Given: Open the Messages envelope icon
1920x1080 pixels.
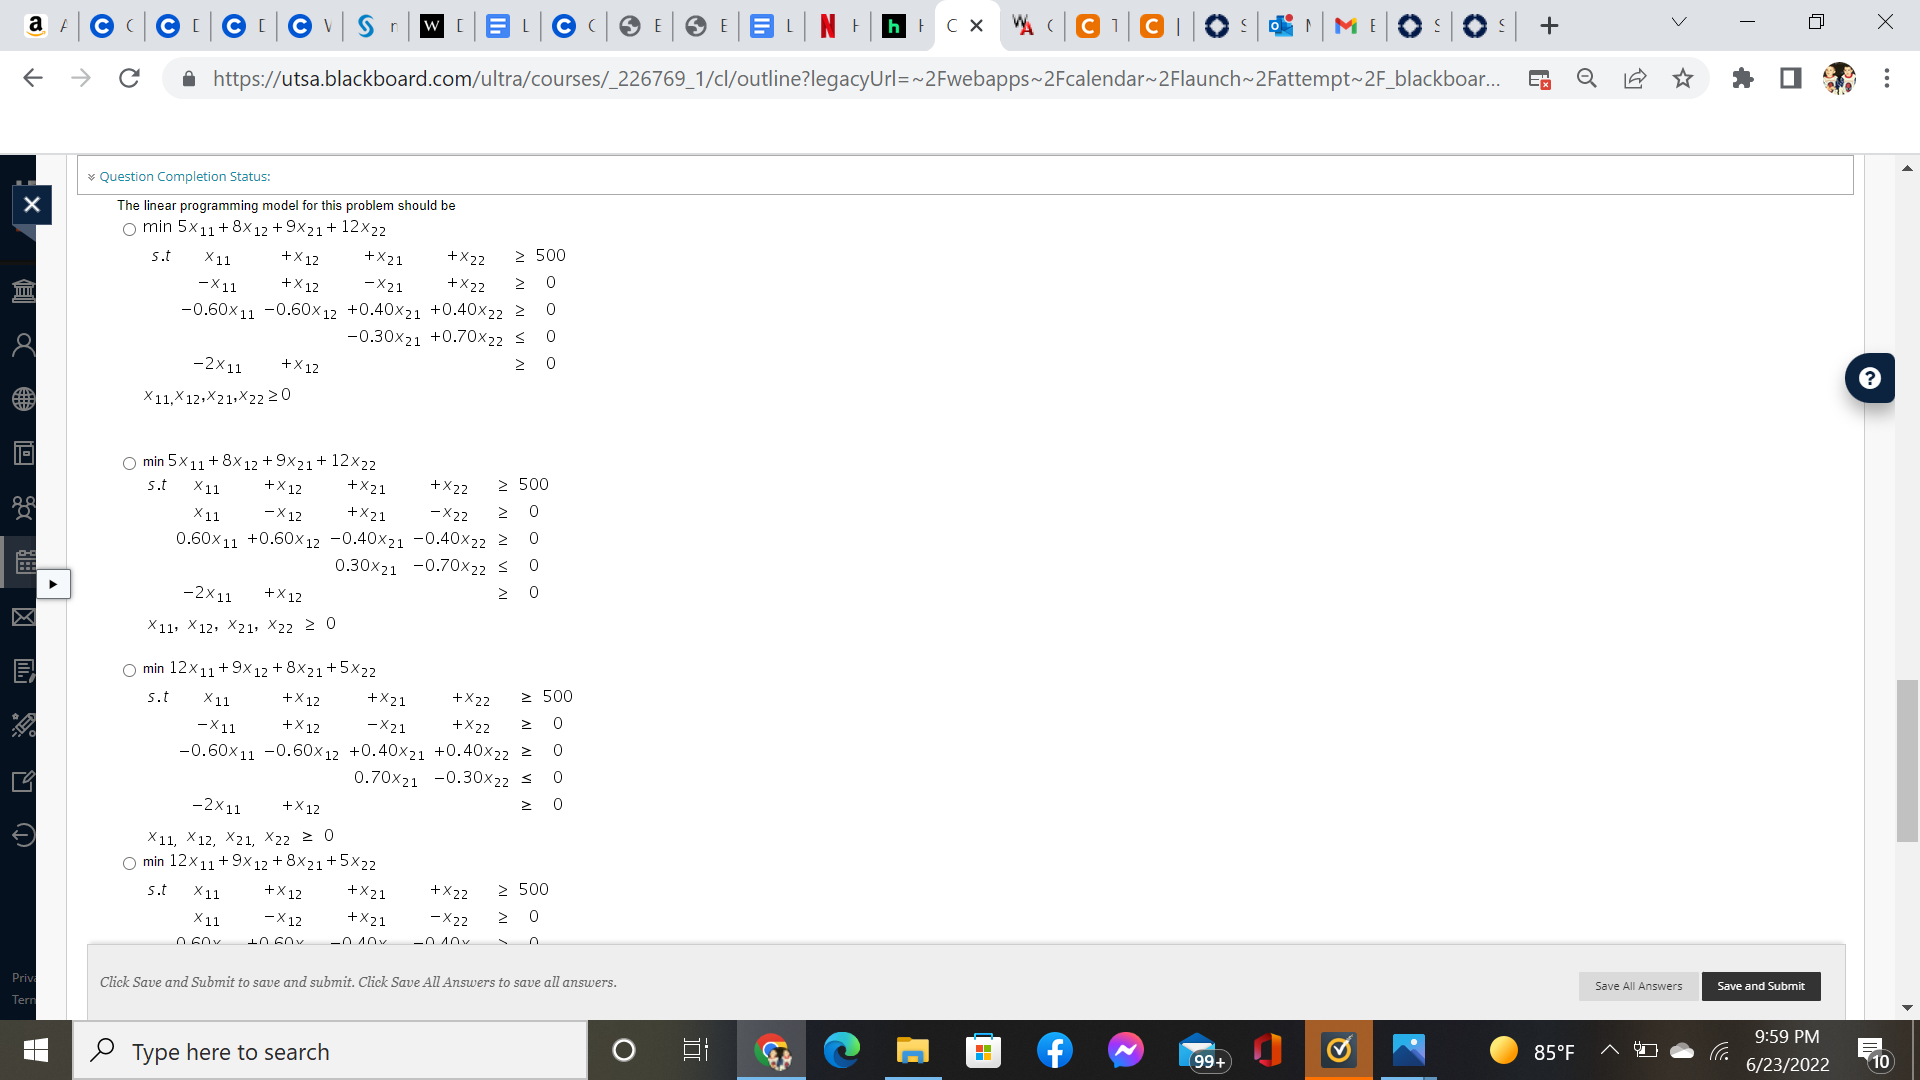Looking at the screenshot, I should 23,617.
